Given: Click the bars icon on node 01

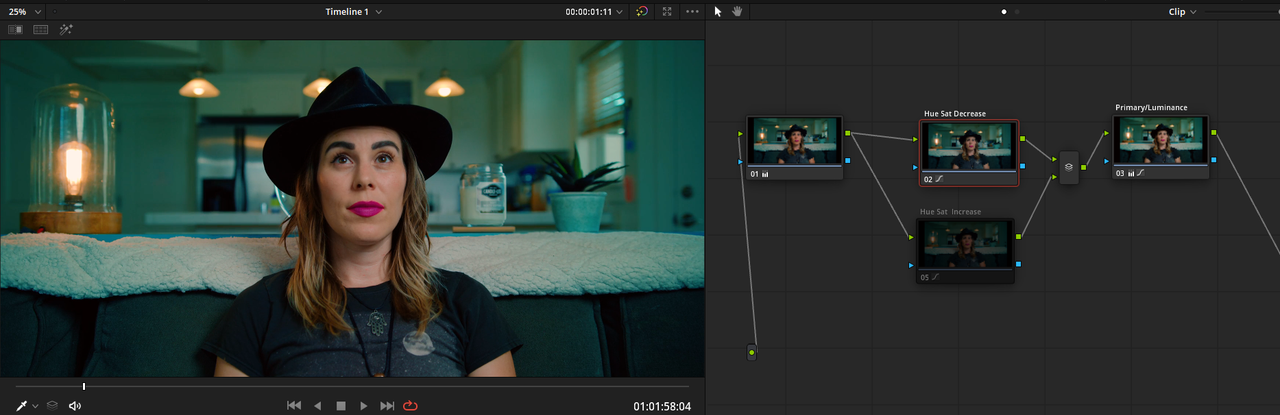Looking at the screenshot, I should (765, 174).
